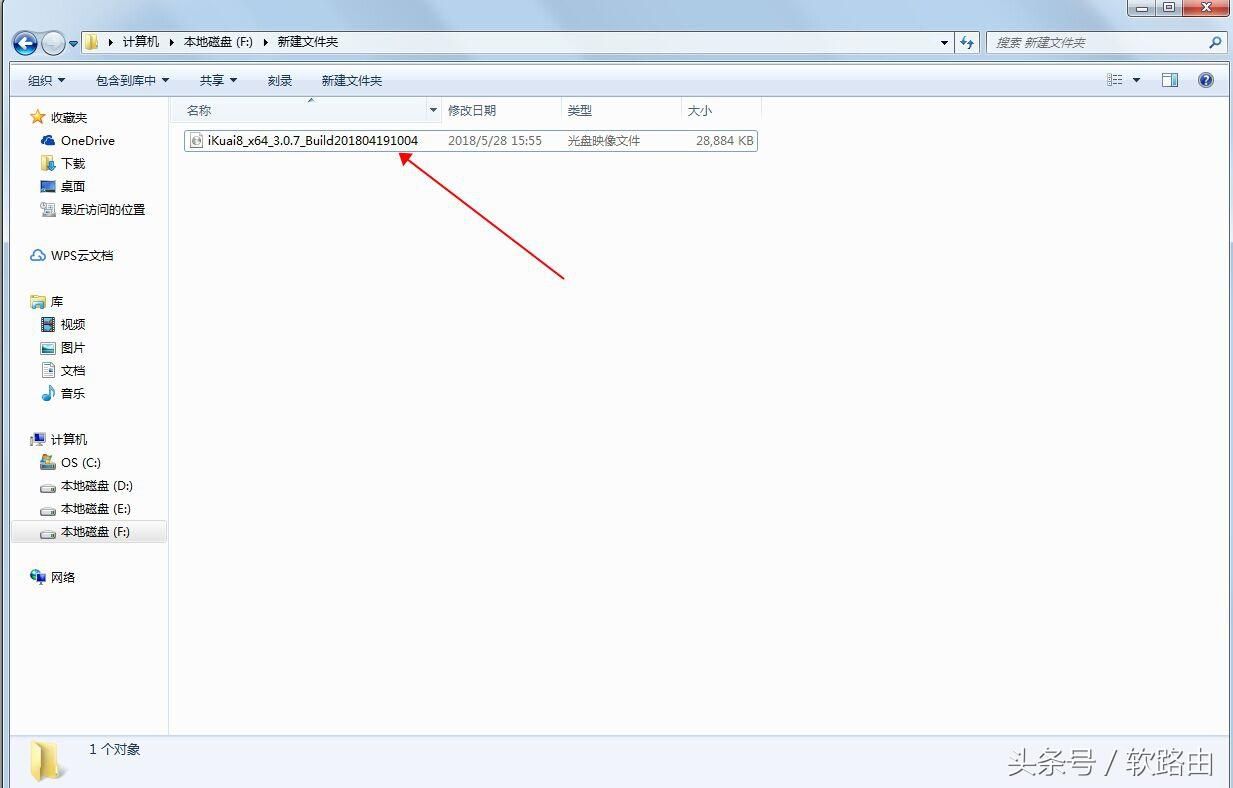Select 收藏夹 in the navigation pane
This screenshot has height=788, width=1233.
pos(69,118)
